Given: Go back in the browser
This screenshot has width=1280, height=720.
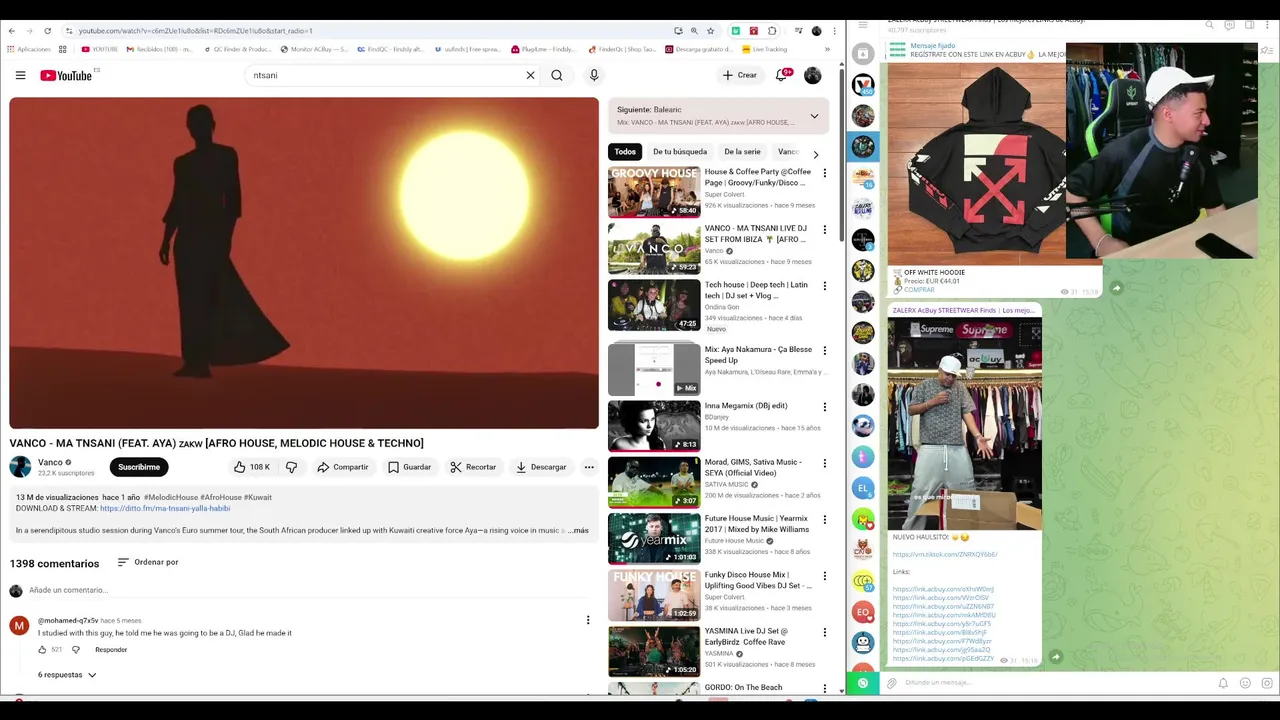Looking at the screenshot, I should coord(11,31).
